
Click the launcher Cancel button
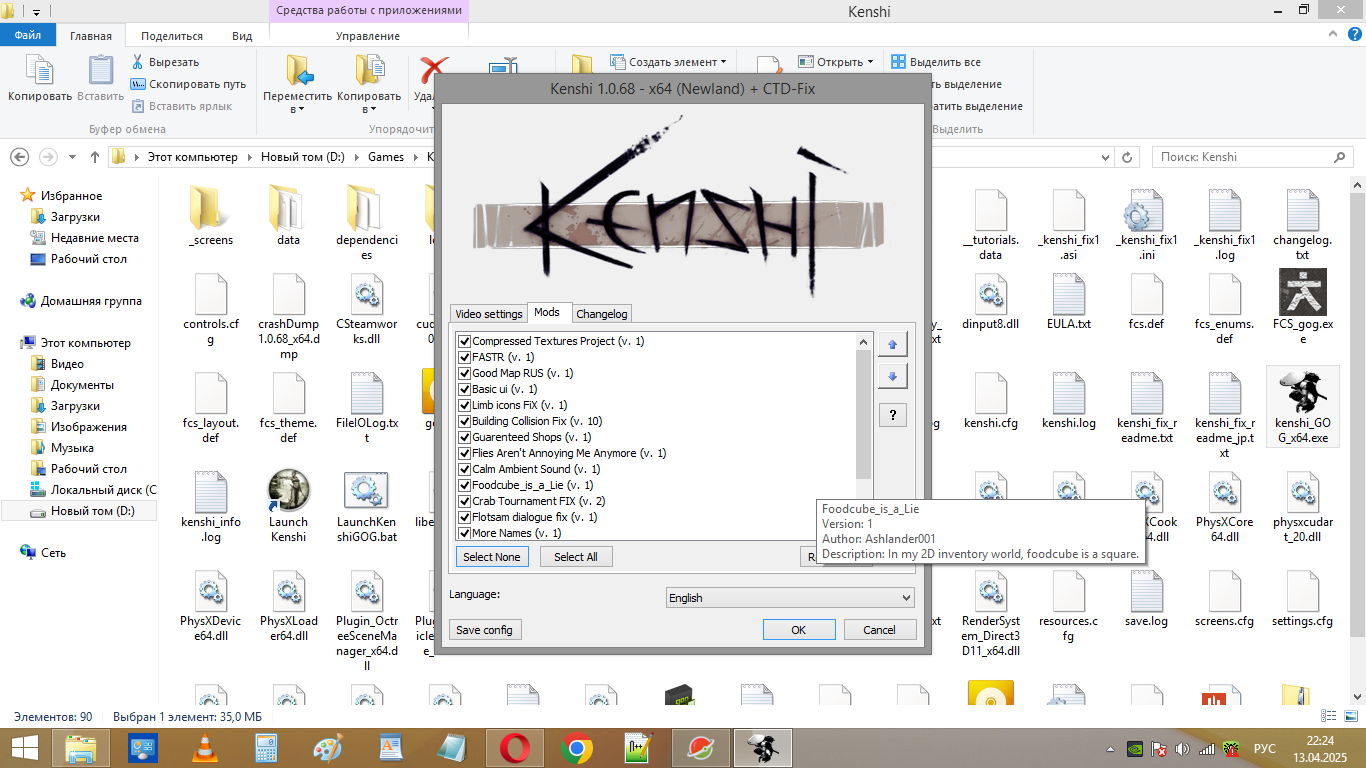click(880, 630)
